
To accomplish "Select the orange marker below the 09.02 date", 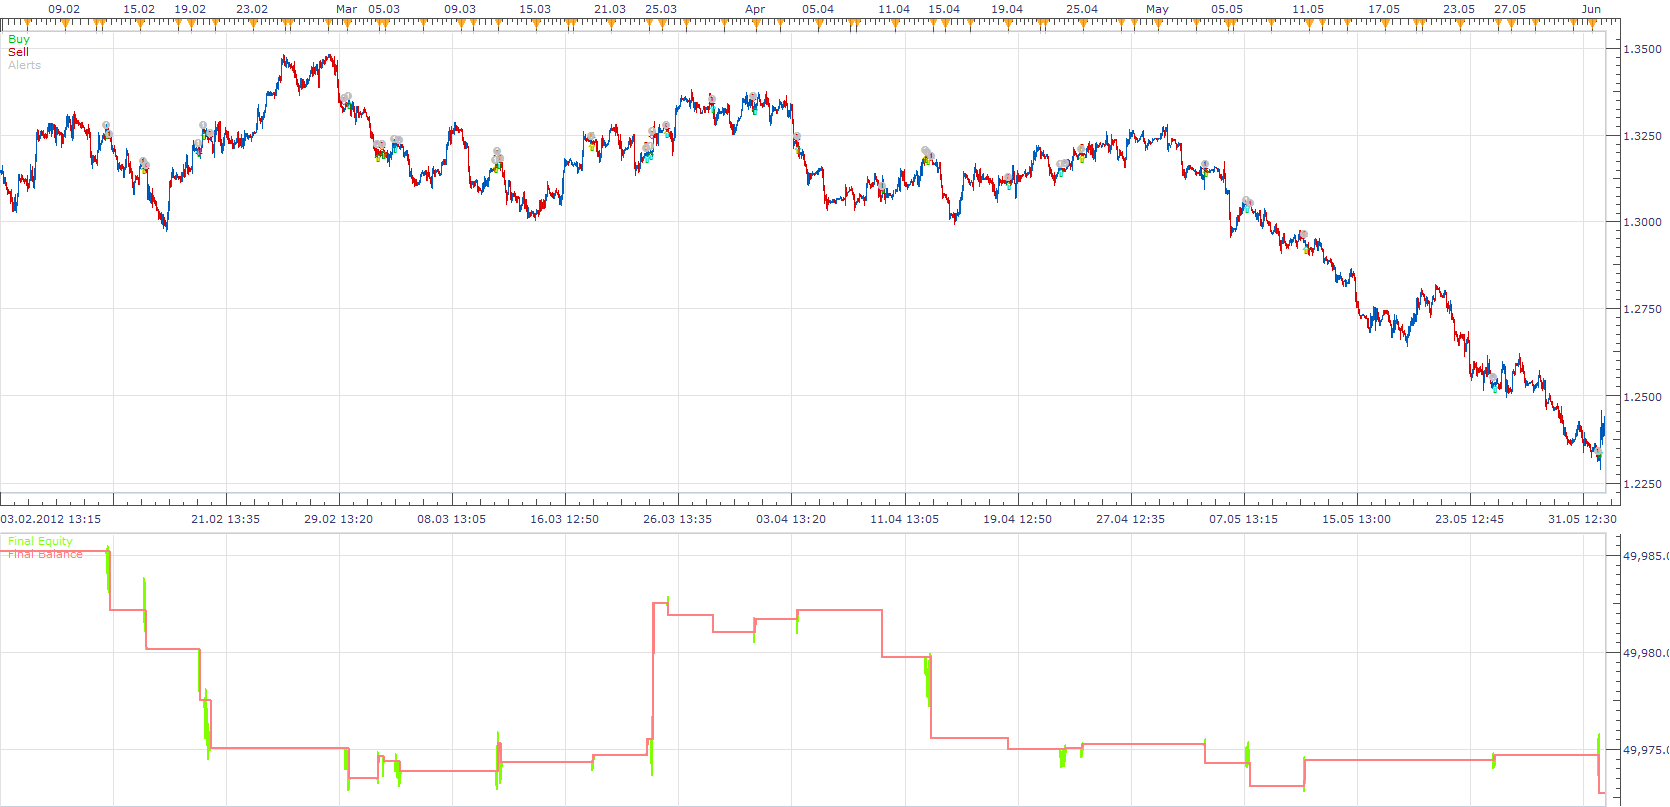I will coord(65,22).
